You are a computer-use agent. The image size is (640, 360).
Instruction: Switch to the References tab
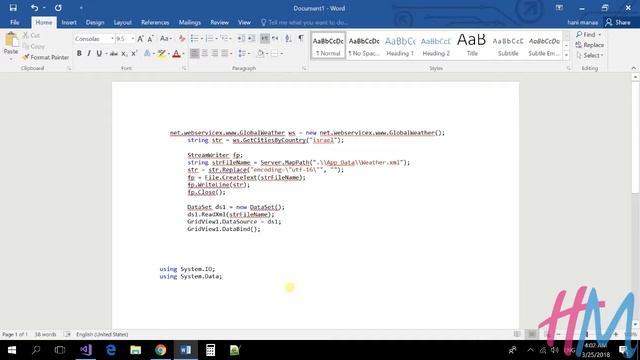tap(155, 22)
